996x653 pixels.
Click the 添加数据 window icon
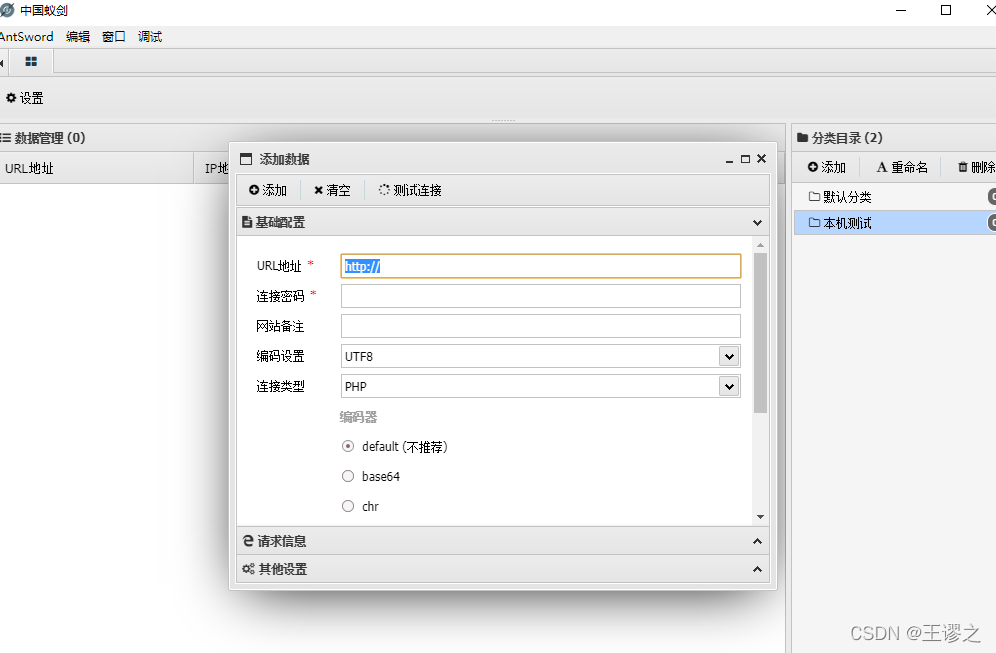pos(246,159)
